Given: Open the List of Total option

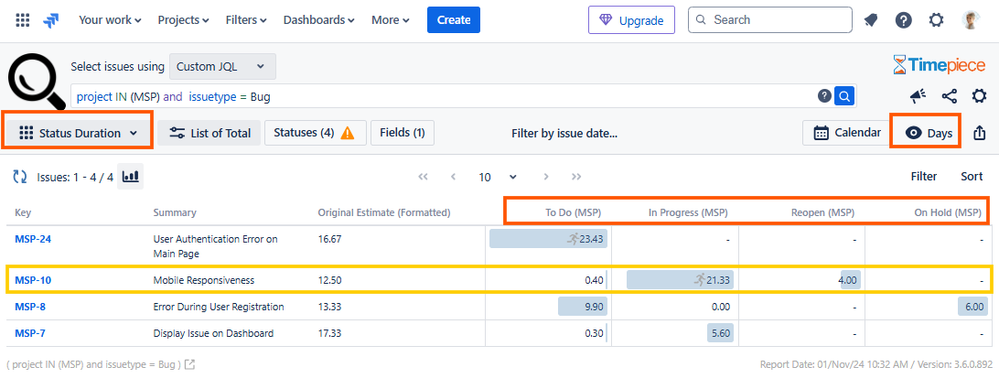Looking at the screenshot, I should coord(209,133).
